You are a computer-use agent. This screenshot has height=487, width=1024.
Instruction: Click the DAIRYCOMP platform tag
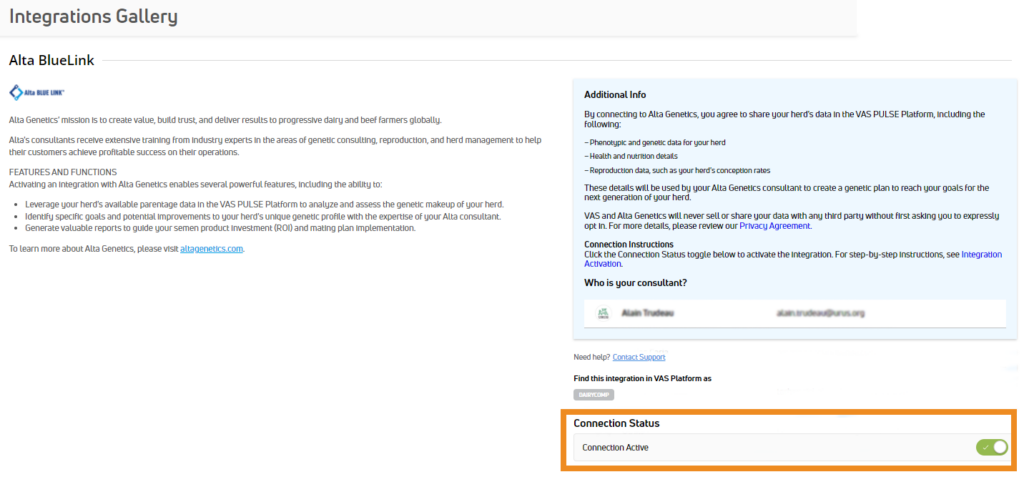tap(594, 395)
